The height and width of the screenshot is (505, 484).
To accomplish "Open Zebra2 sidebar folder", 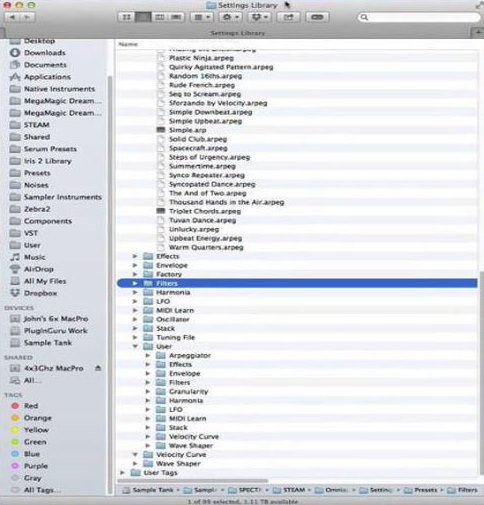I will click(37, 209).
